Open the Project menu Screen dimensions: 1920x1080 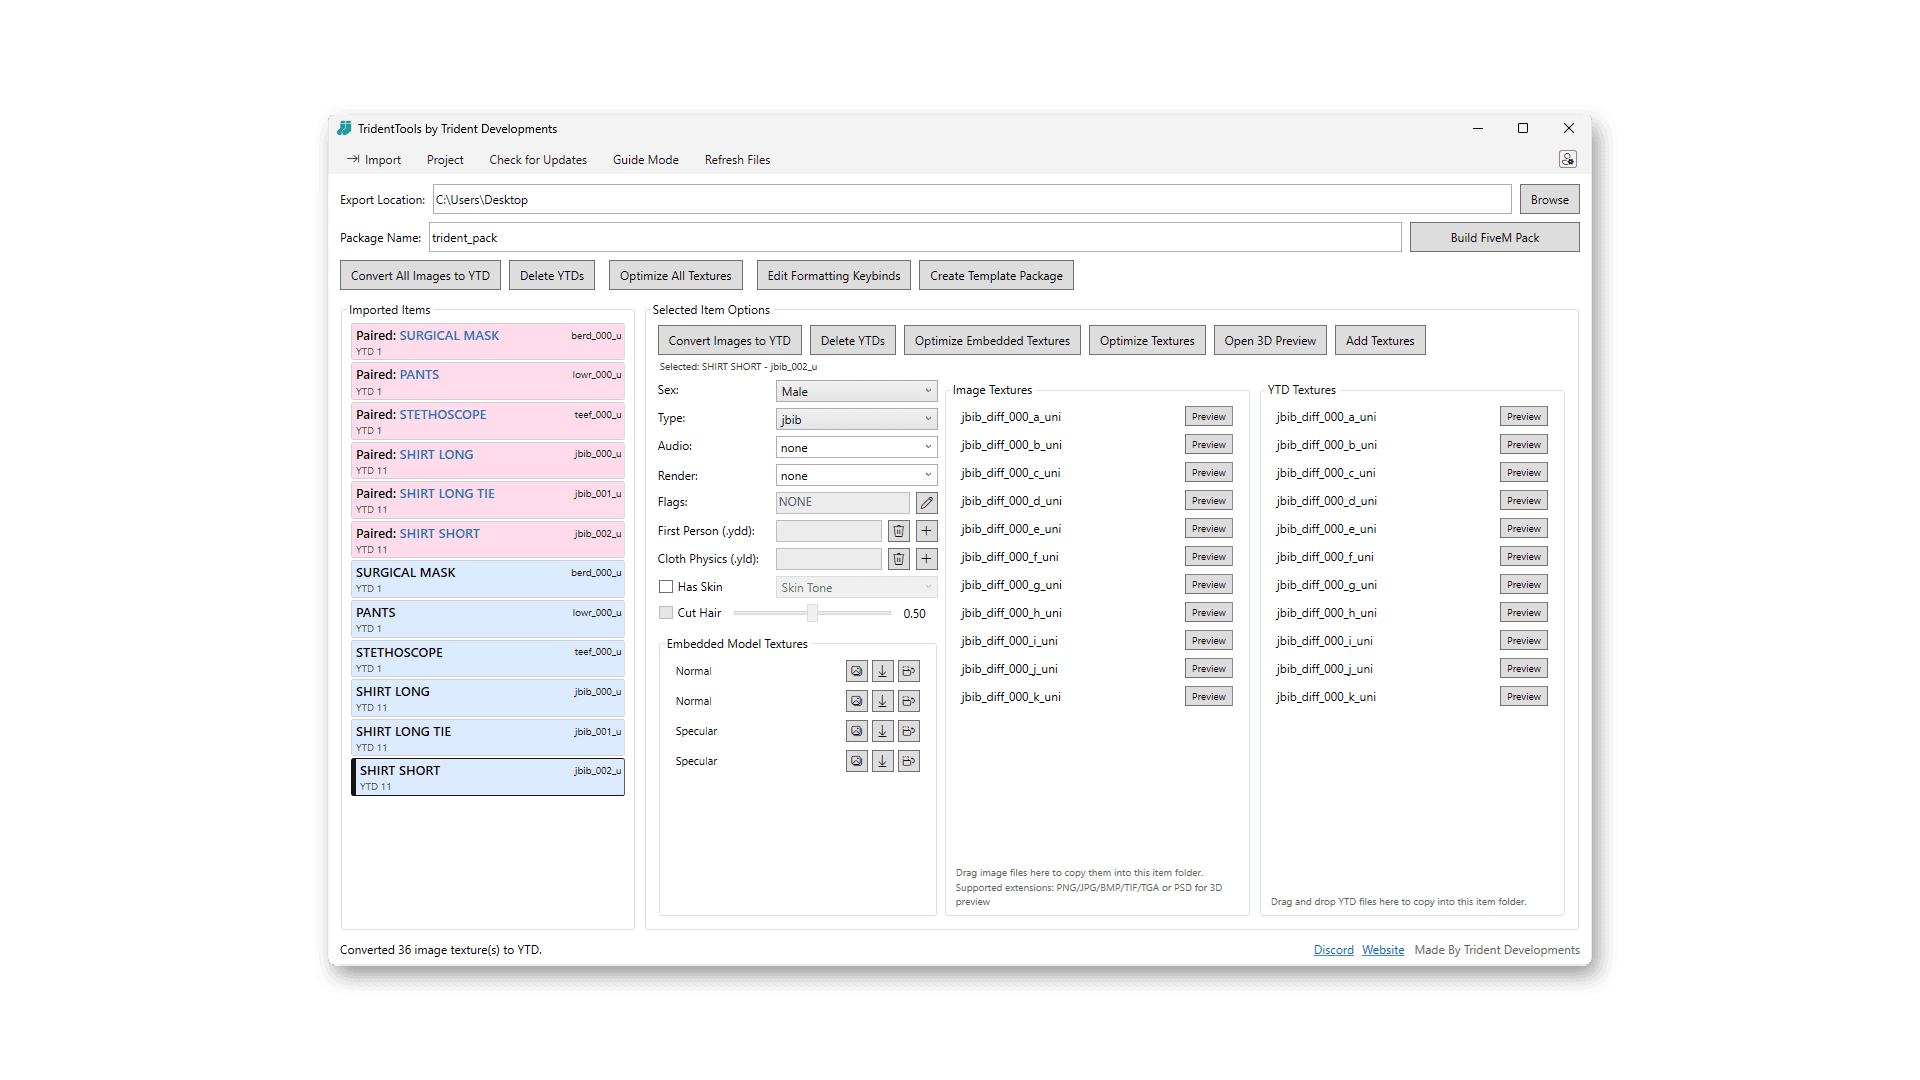point(444,159)
